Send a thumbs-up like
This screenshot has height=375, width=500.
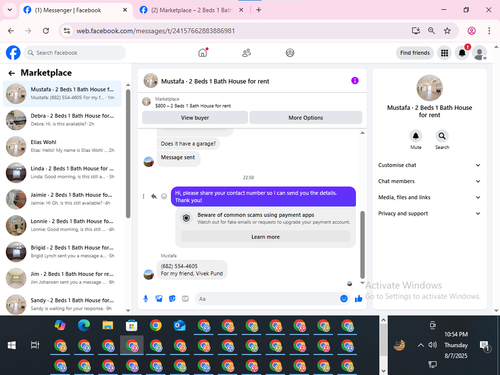pyautogui.click(x=359, y=299)
